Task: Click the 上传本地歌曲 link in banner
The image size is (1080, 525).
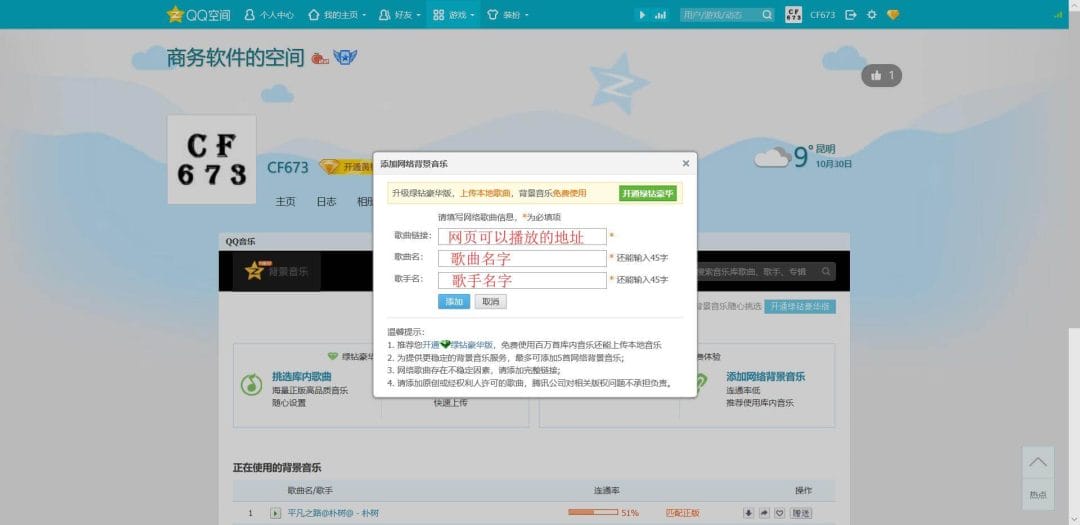Action: (x=486, y=194)
